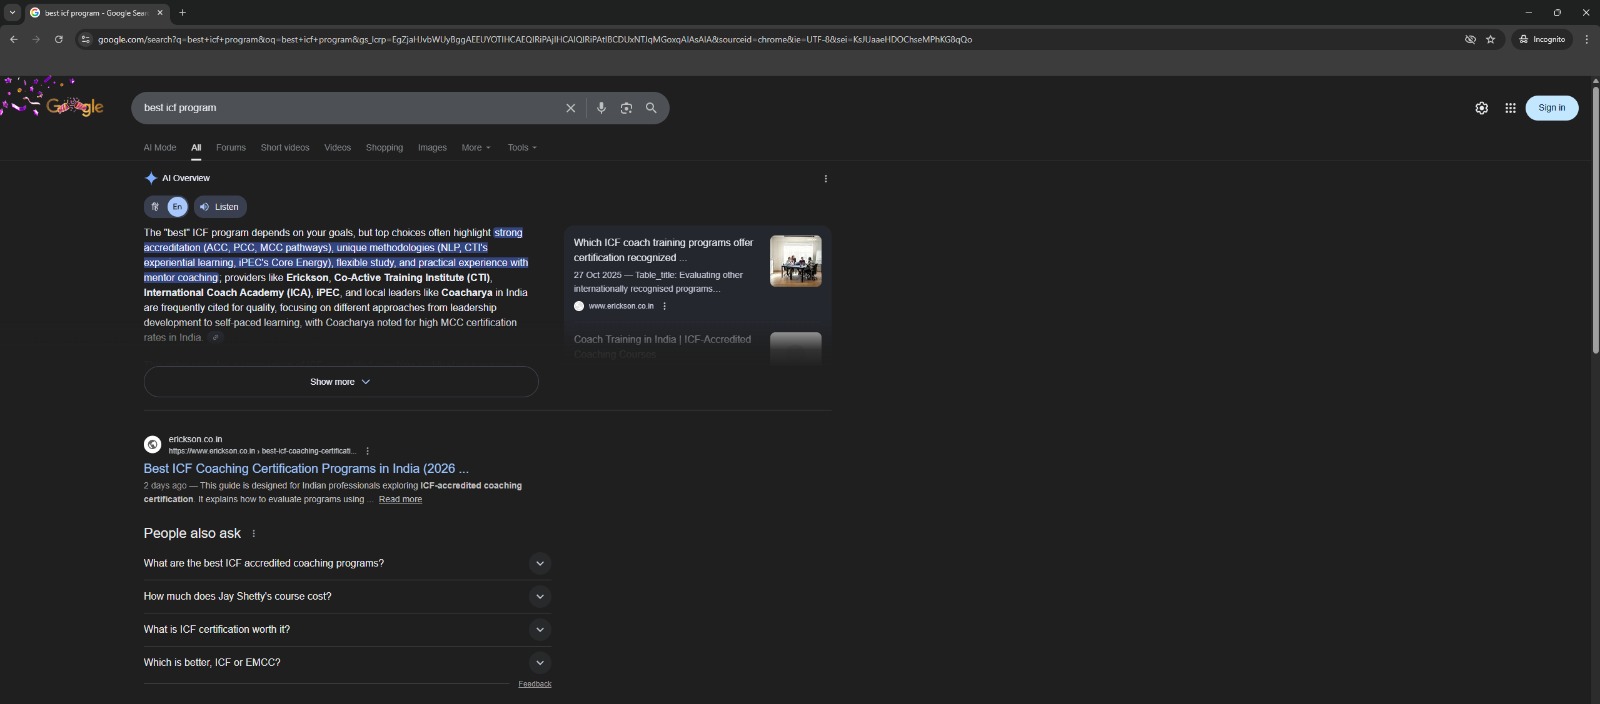The width and height of the screenshot is (1600, 704).
Task: Expand the More search filters dropdown
Action: pyautogui.click(x=476, y=148)
